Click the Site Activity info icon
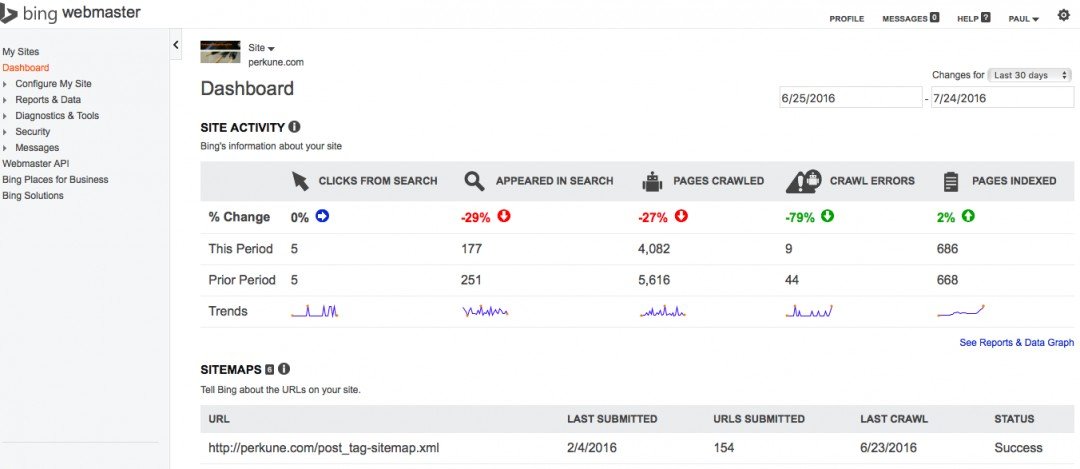The image size is (1080, 469). [x=294, y=127]
